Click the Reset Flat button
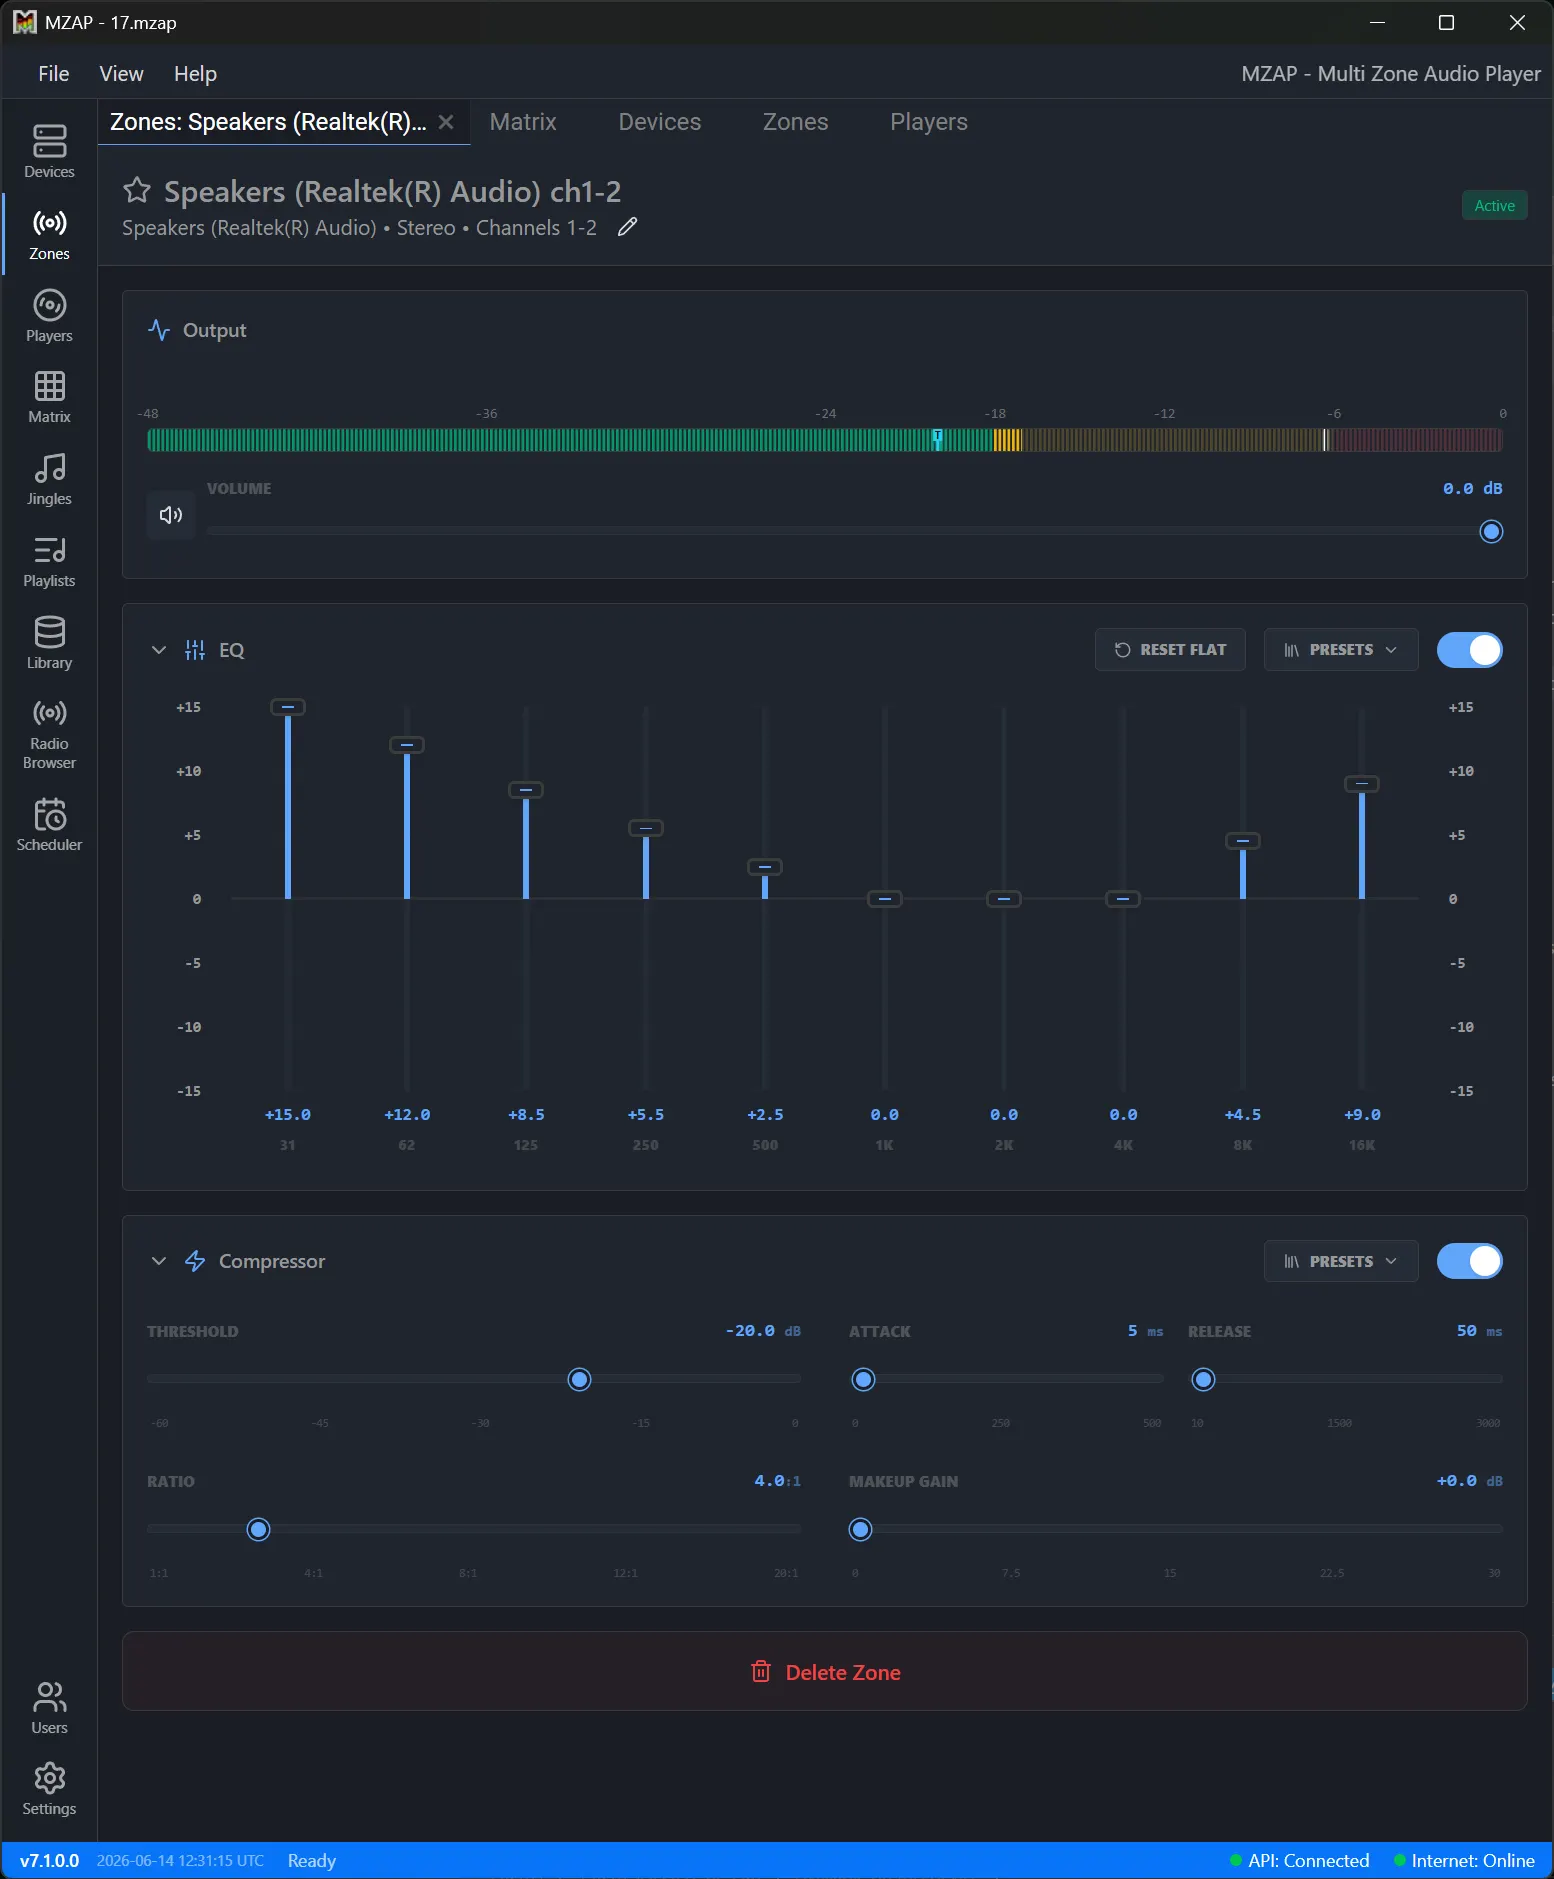The height and width of the screenshot is (1879, 1554). point(1170,650)
